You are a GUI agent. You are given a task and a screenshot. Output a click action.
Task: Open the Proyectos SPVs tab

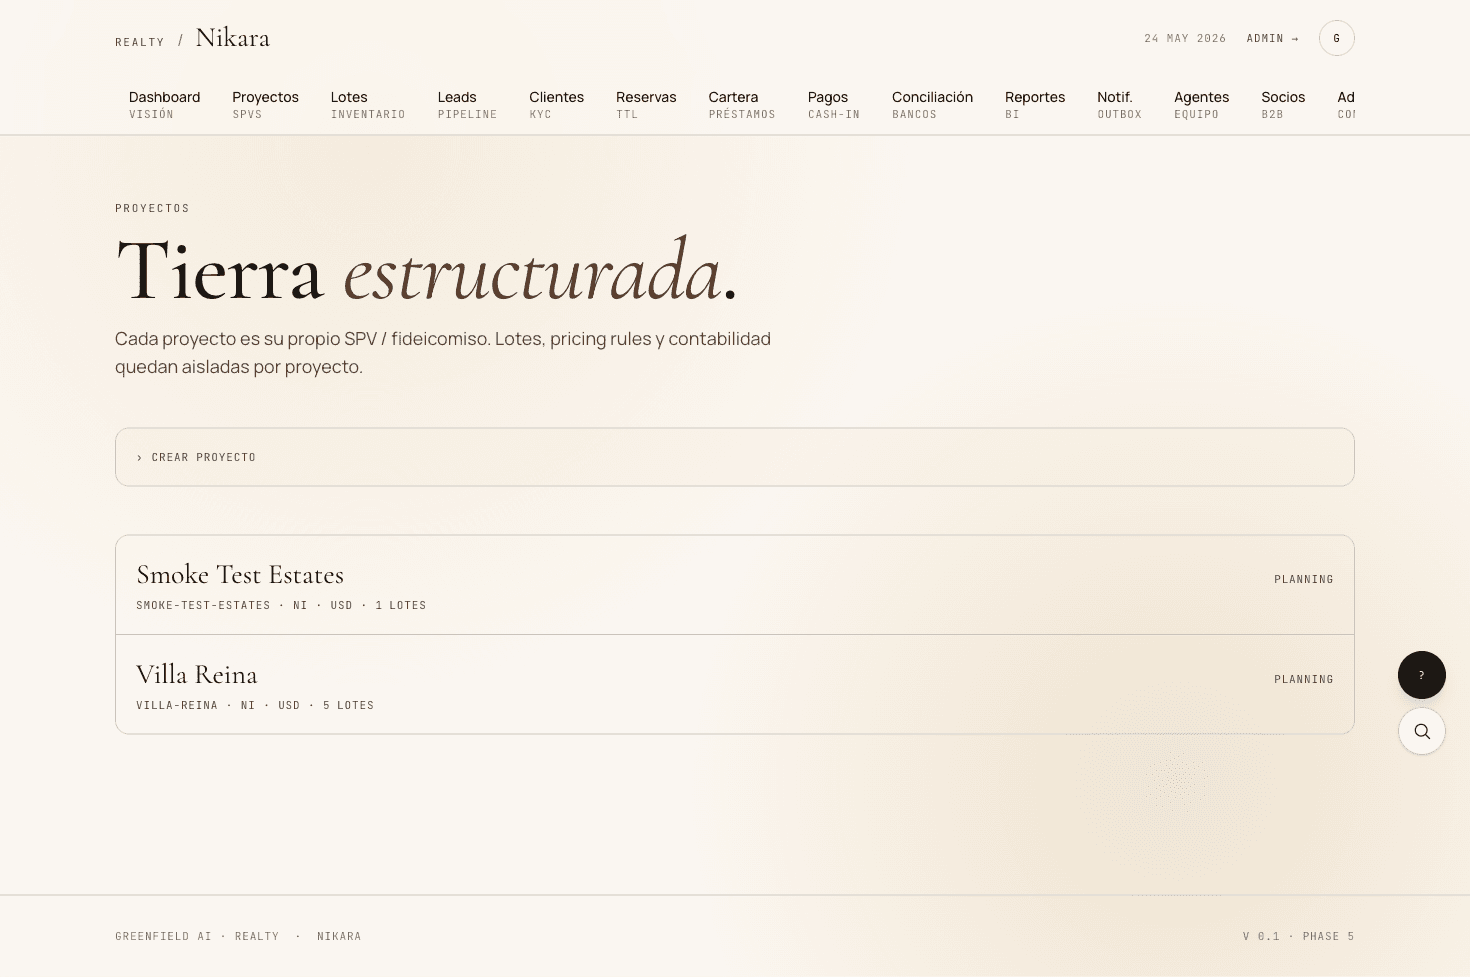[265, 104]
